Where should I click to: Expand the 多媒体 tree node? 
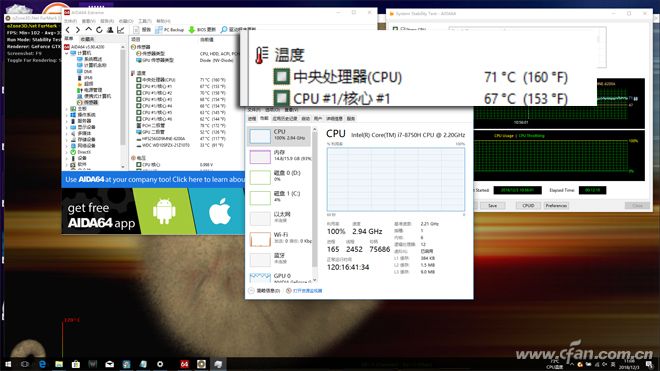(x=67, y=133)
